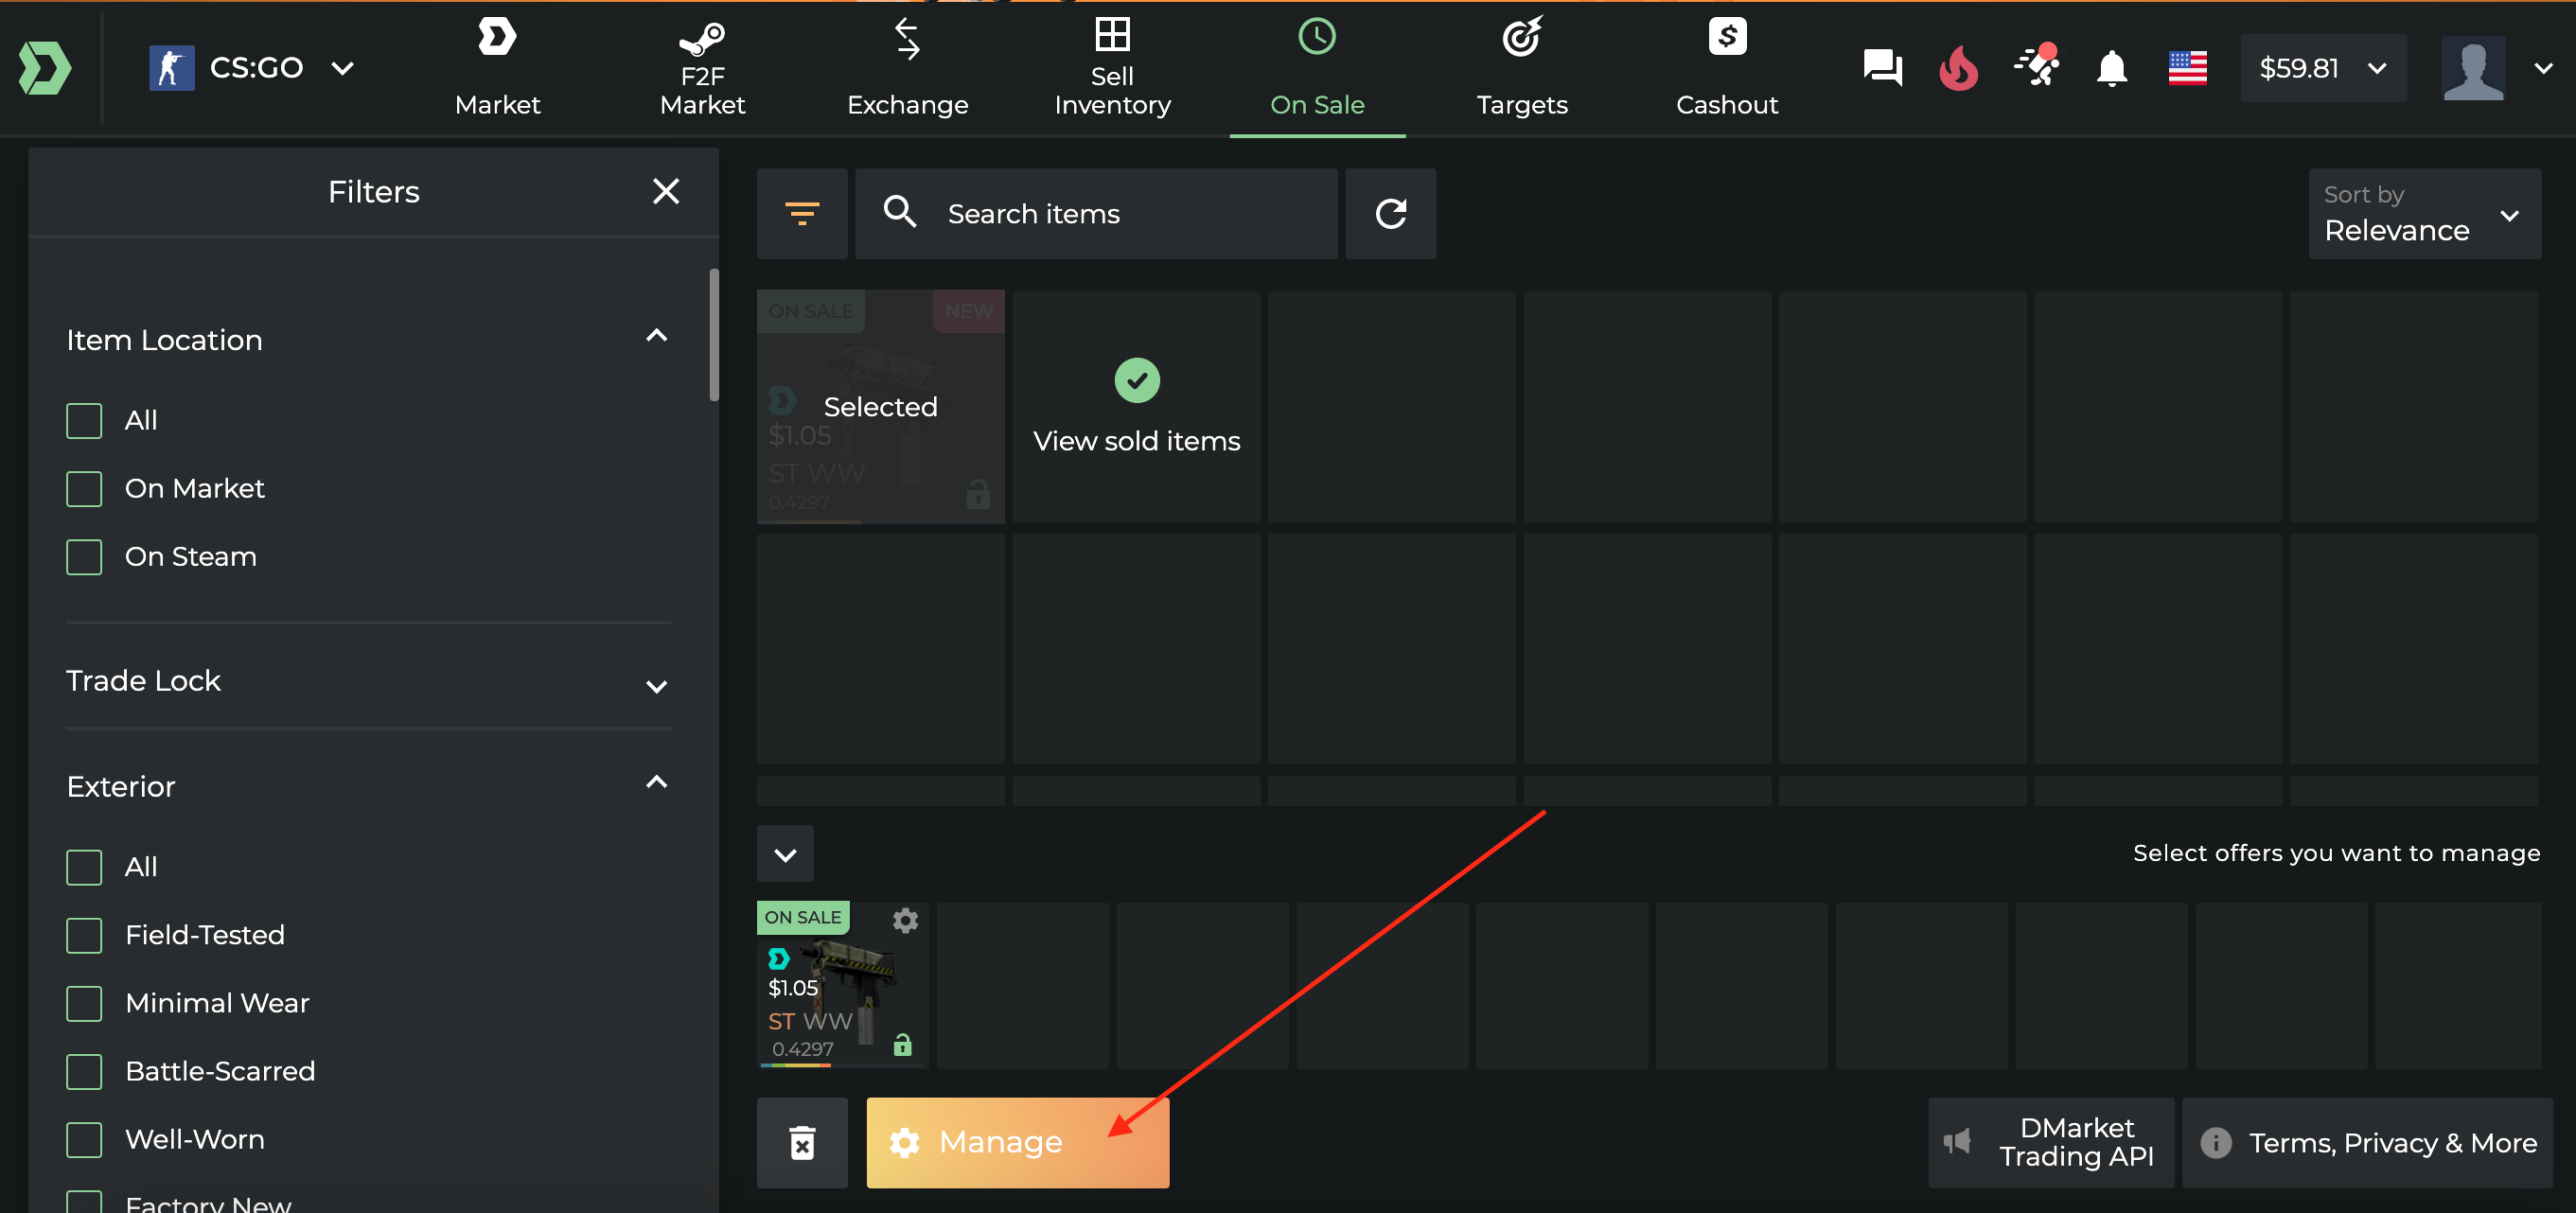Image resolution: width=2576 pixels, height=1213 pixels.
Task: Check the Battle-Scarred checkbox
Action: [84, 1071]
